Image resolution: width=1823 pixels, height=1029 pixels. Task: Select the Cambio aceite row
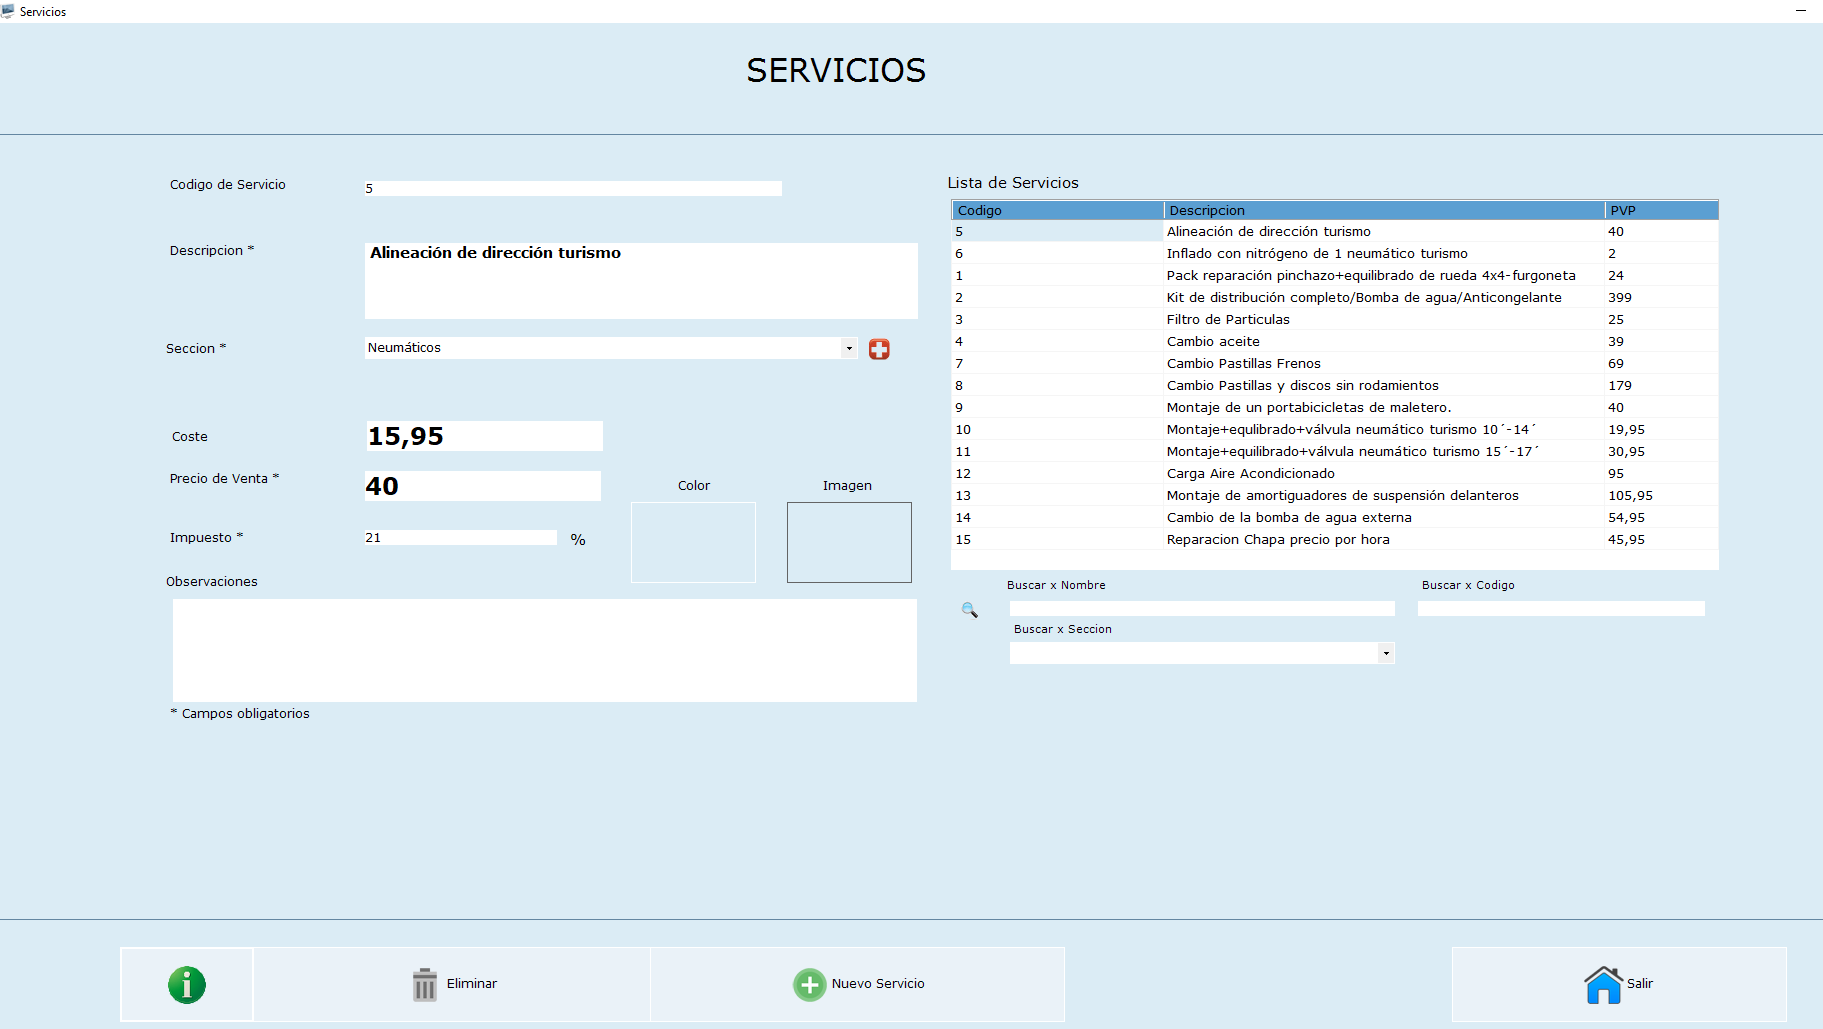(1213, 342)
